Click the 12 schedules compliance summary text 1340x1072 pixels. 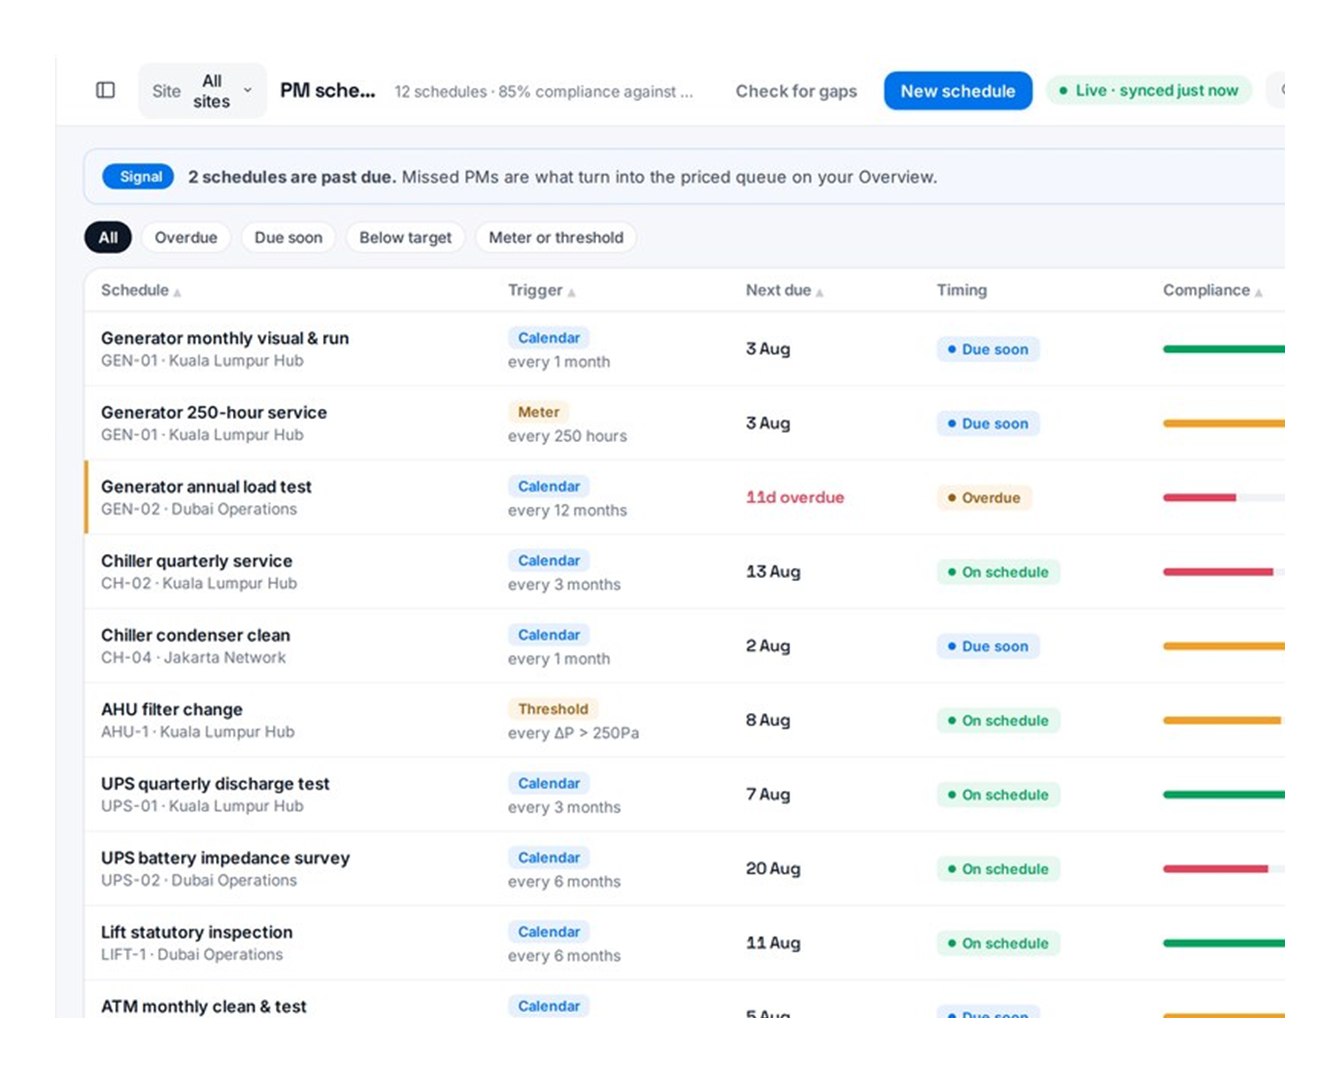544,92
